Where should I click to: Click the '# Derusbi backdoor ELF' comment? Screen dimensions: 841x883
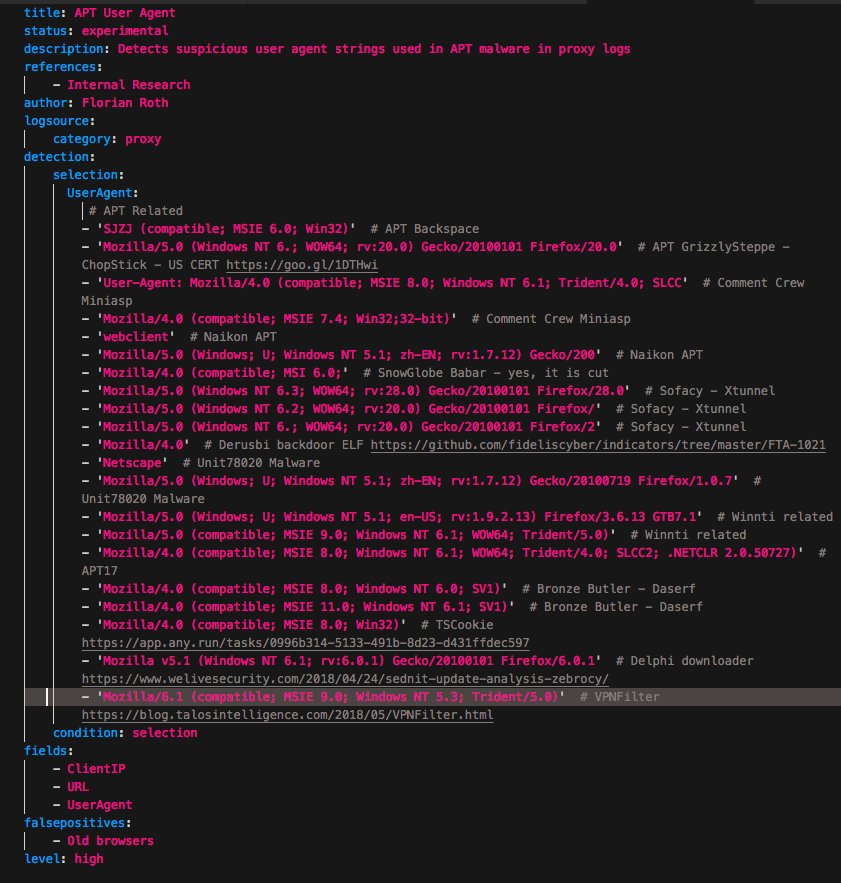click(283, 445)
